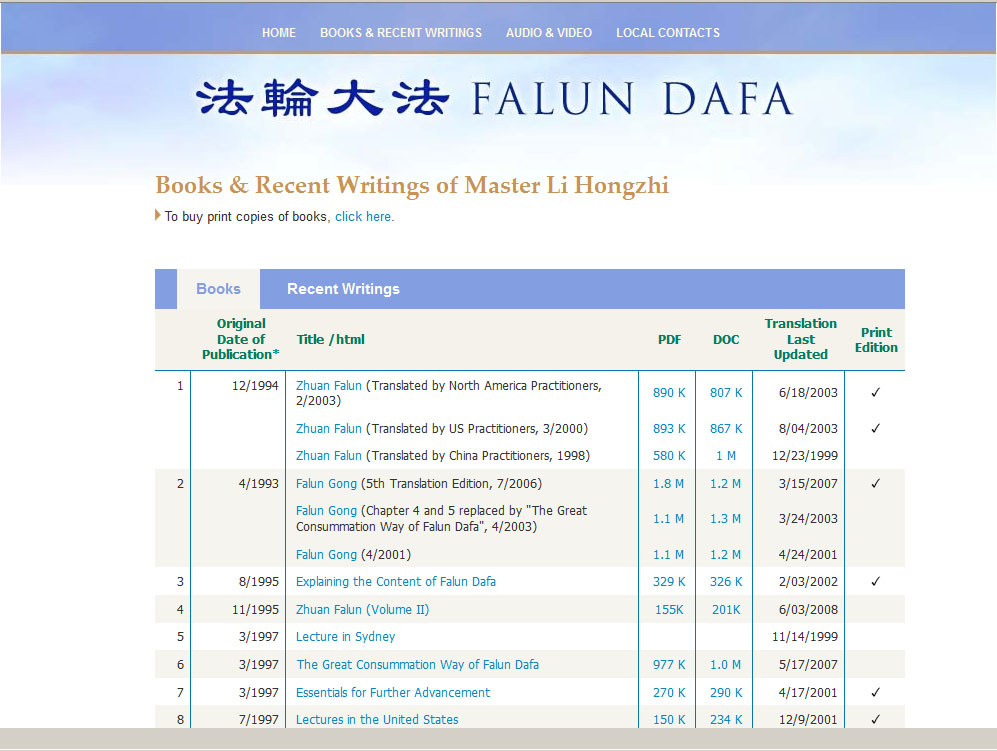Select the 'Translation Last Updated' column header

point(801,339)
